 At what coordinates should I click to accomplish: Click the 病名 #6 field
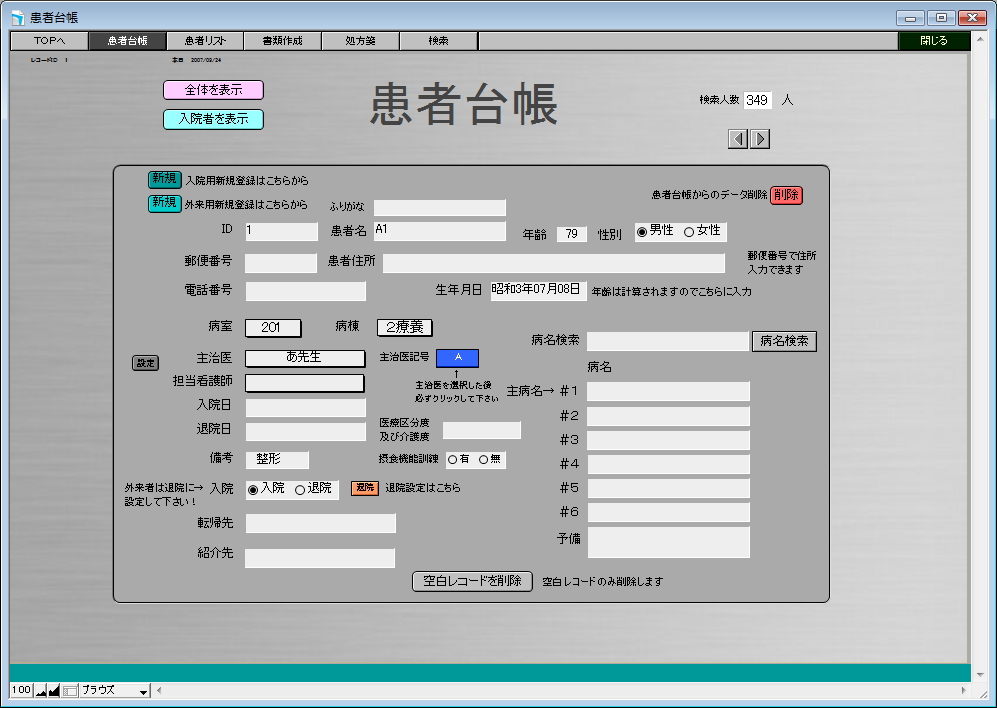tap(668, 512)
